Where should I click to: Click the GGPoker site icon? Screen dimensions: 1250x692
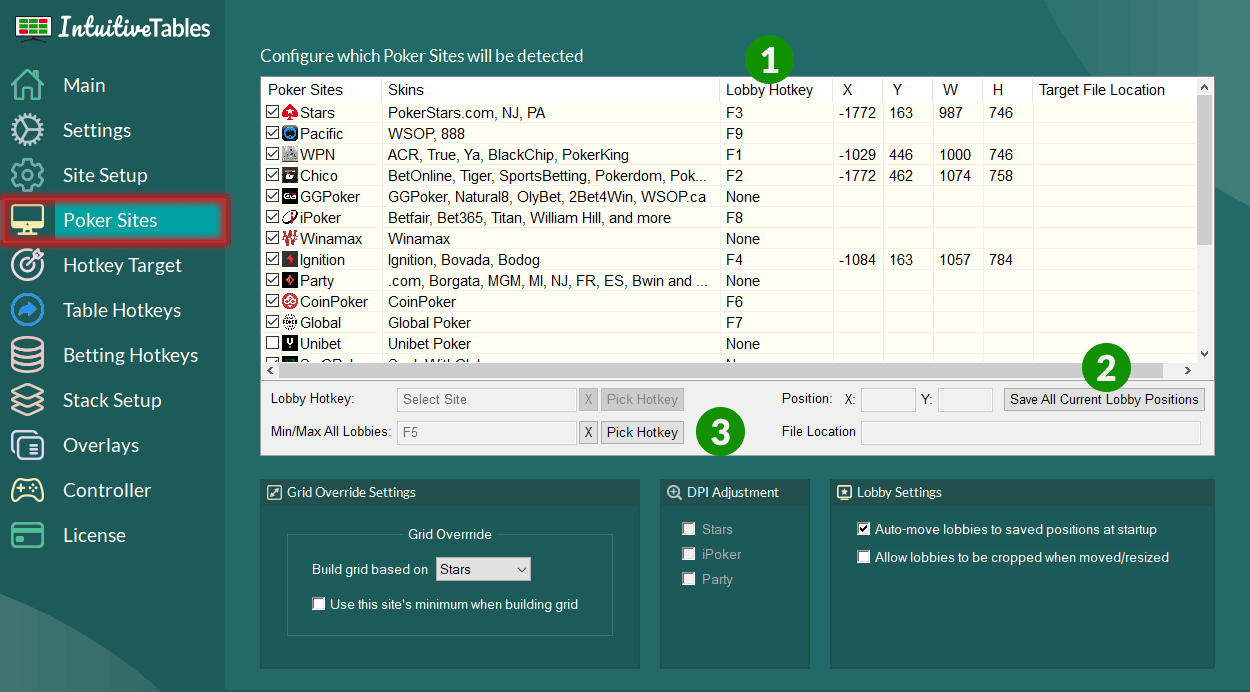pyautogui.click(x=290, y=197)
